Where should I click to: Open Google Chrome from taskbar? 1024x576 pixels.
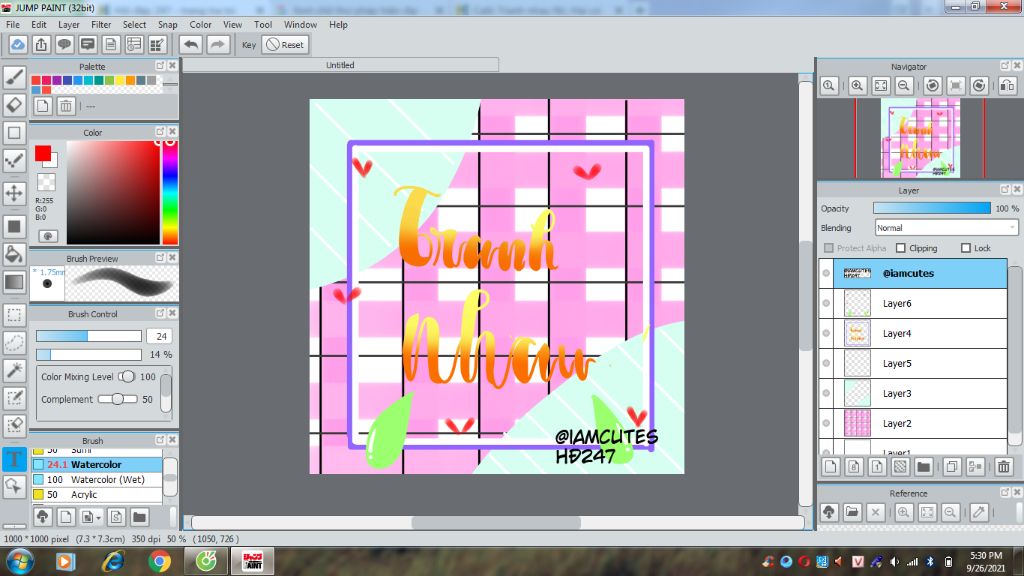[159, 562]
